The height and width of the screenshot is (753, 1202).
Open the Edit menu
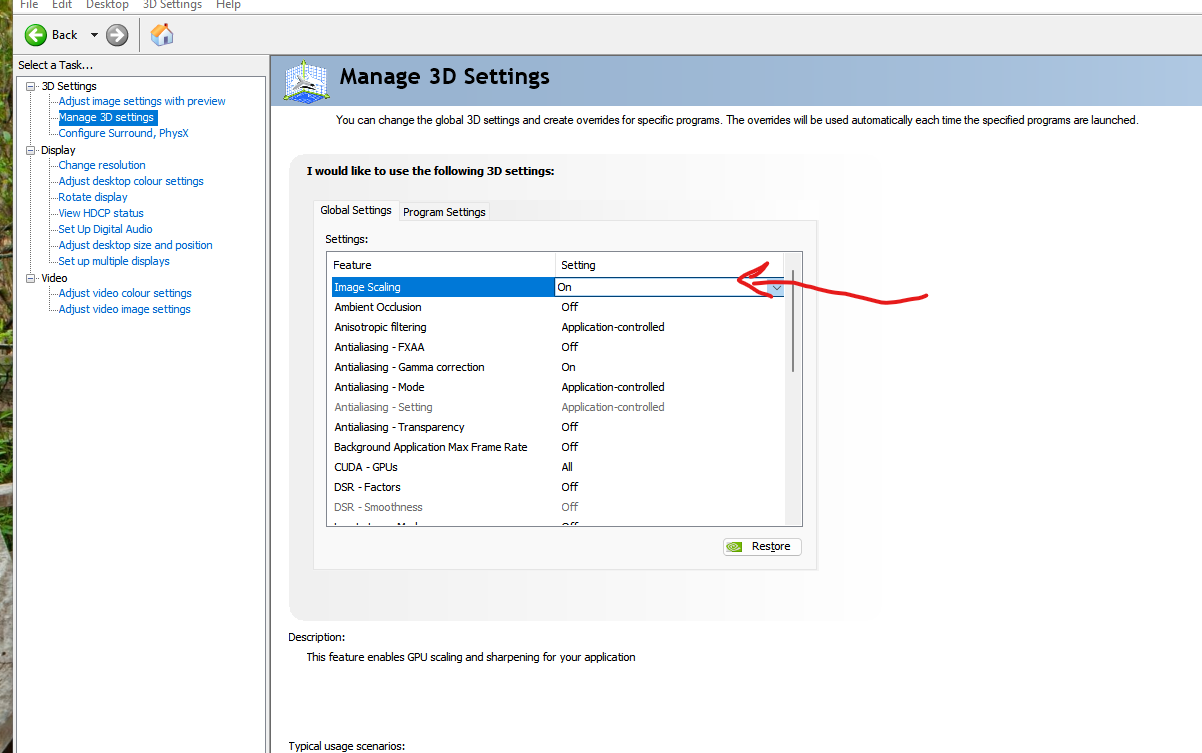coord(62,5)
